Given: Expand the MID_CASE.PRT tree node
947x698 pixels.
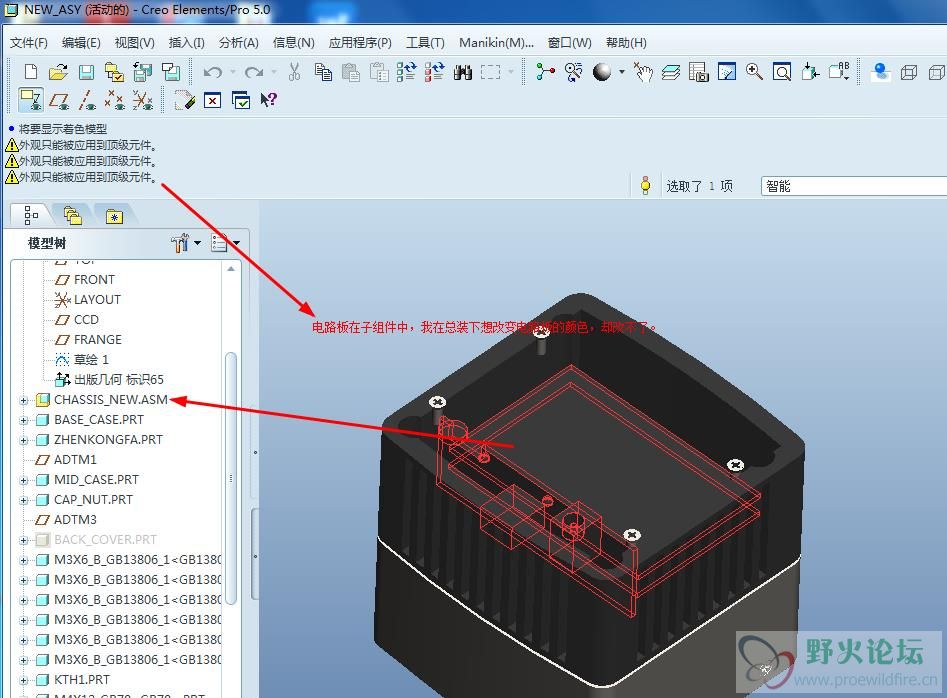Looking at the screenshot, I should (24, 481).
